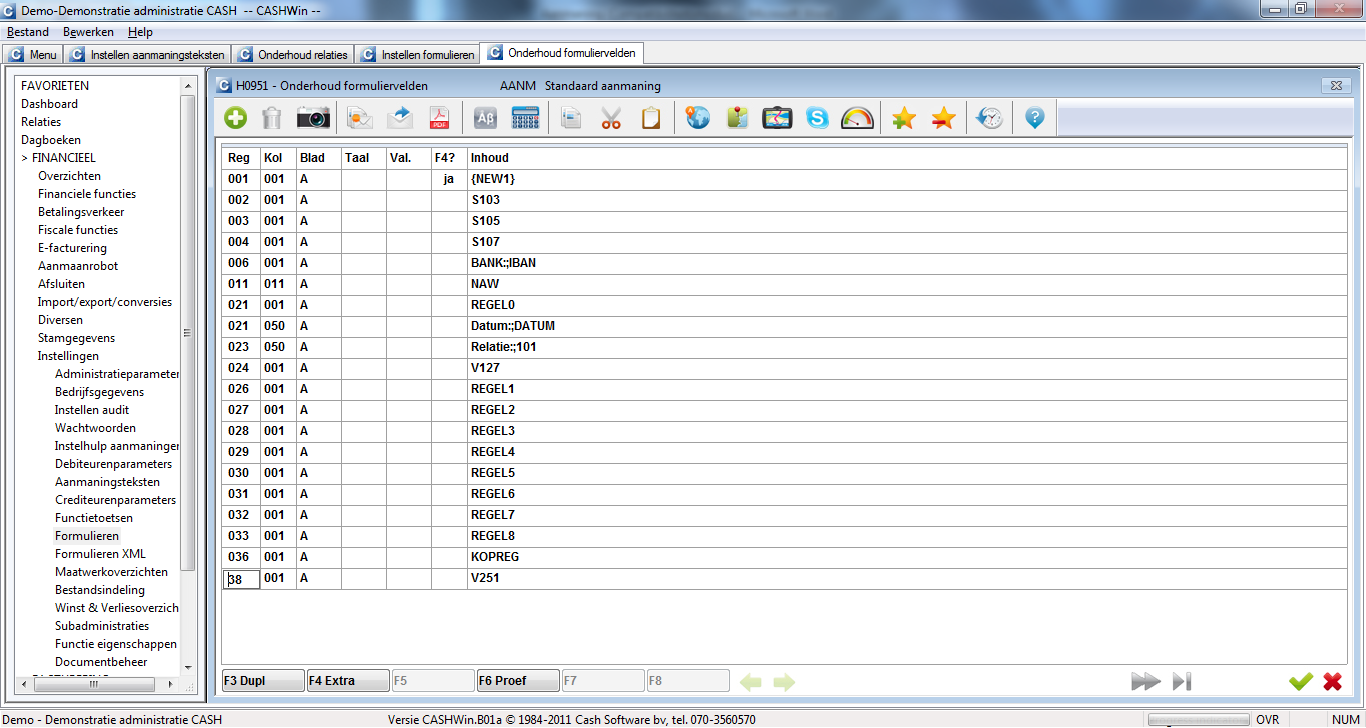
Task: Click the globe web icon
Action: click(x=697, y=118)
